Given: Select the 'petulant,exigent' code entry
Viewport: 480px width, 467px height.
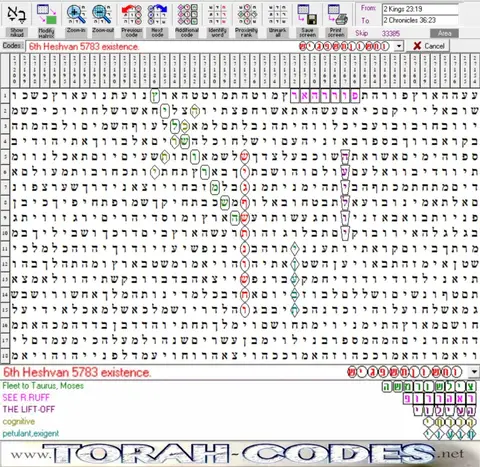Looking at the screenshot, I should coord(31,433).
